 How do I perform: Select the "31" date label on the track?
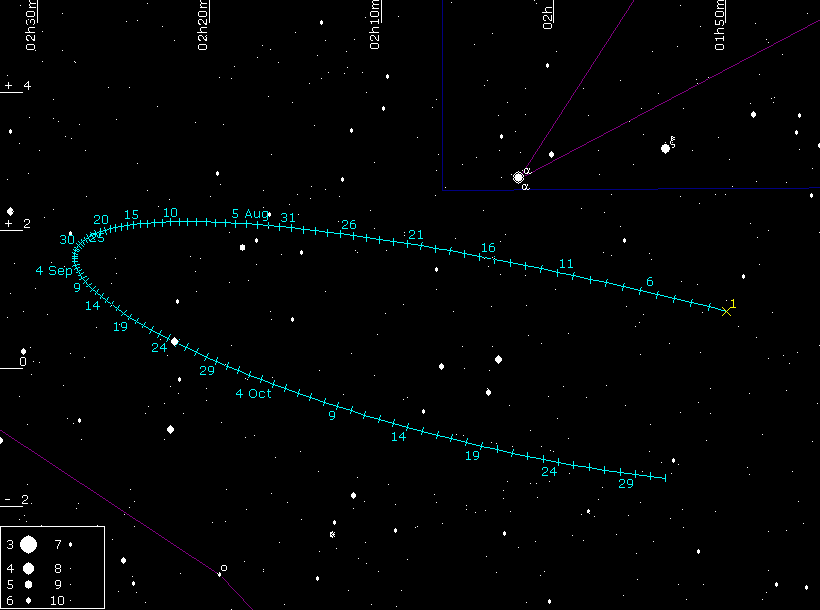point(288,218)
